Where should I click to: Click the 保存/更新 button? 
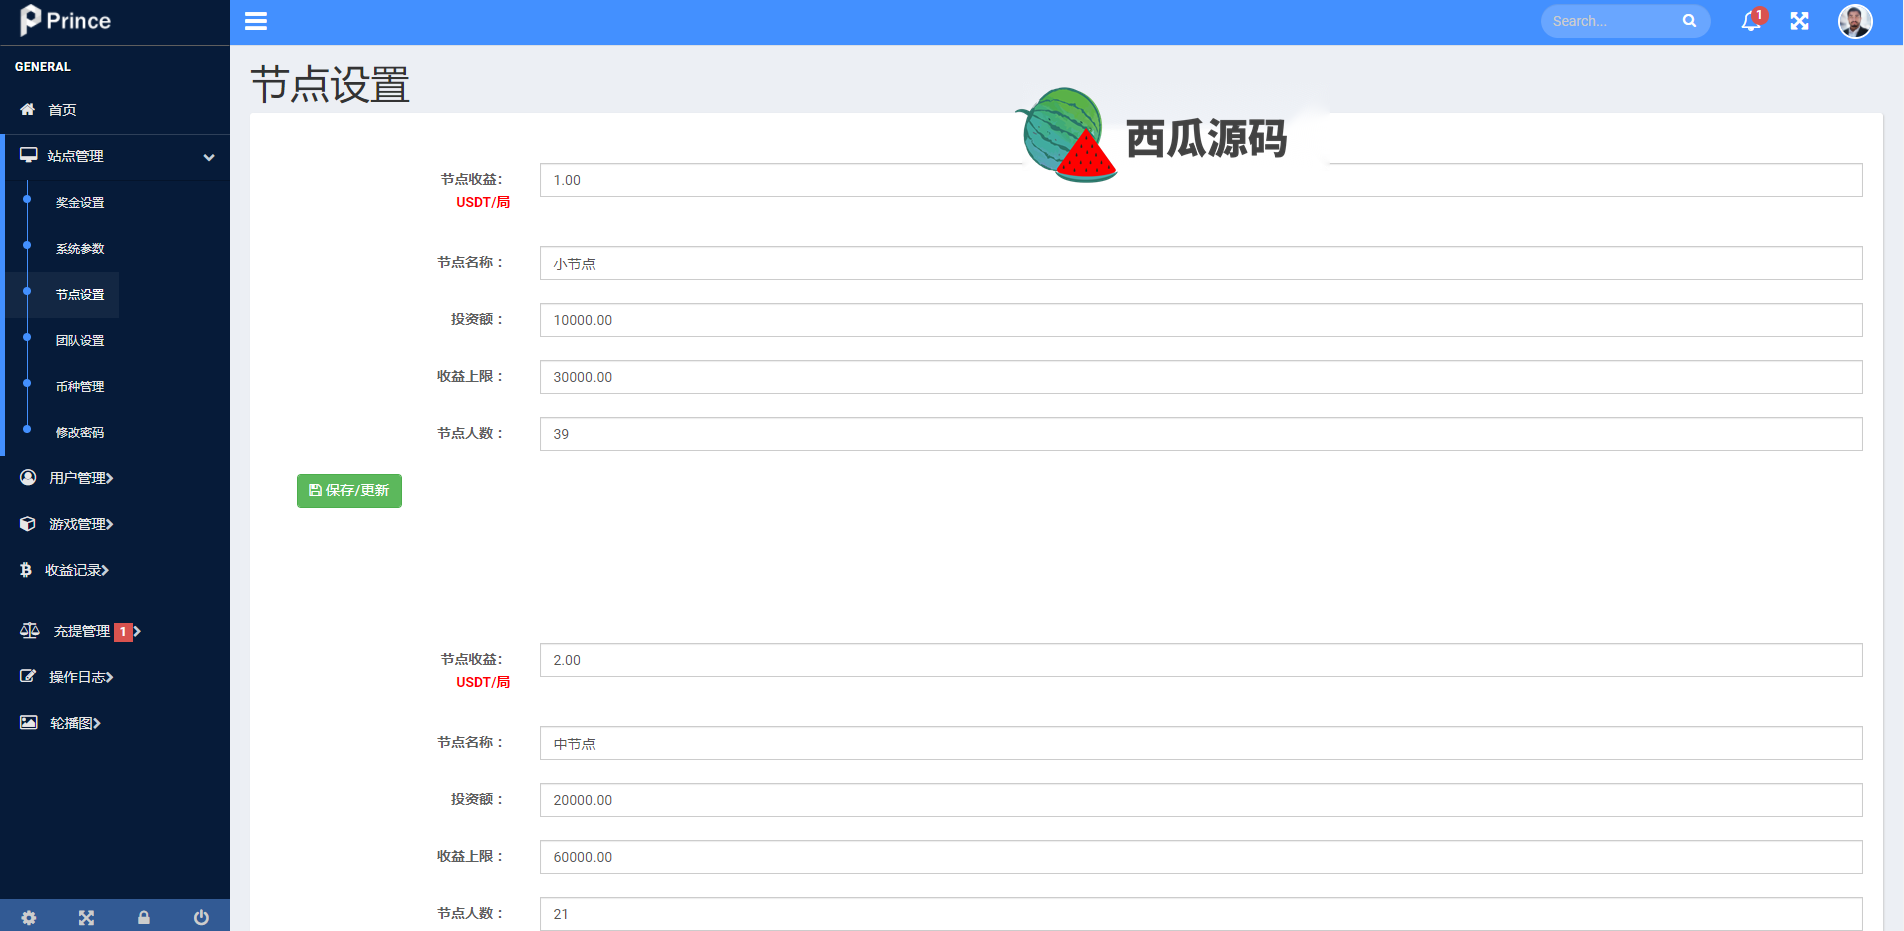click(349, 491)
